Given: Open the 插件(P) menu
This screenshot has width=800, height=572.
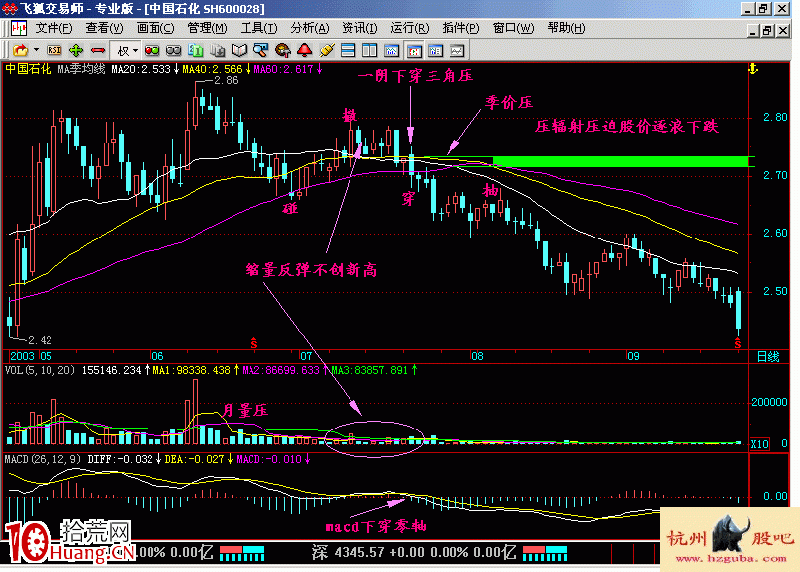Looking at the screenshot, I should pos(461,28).
